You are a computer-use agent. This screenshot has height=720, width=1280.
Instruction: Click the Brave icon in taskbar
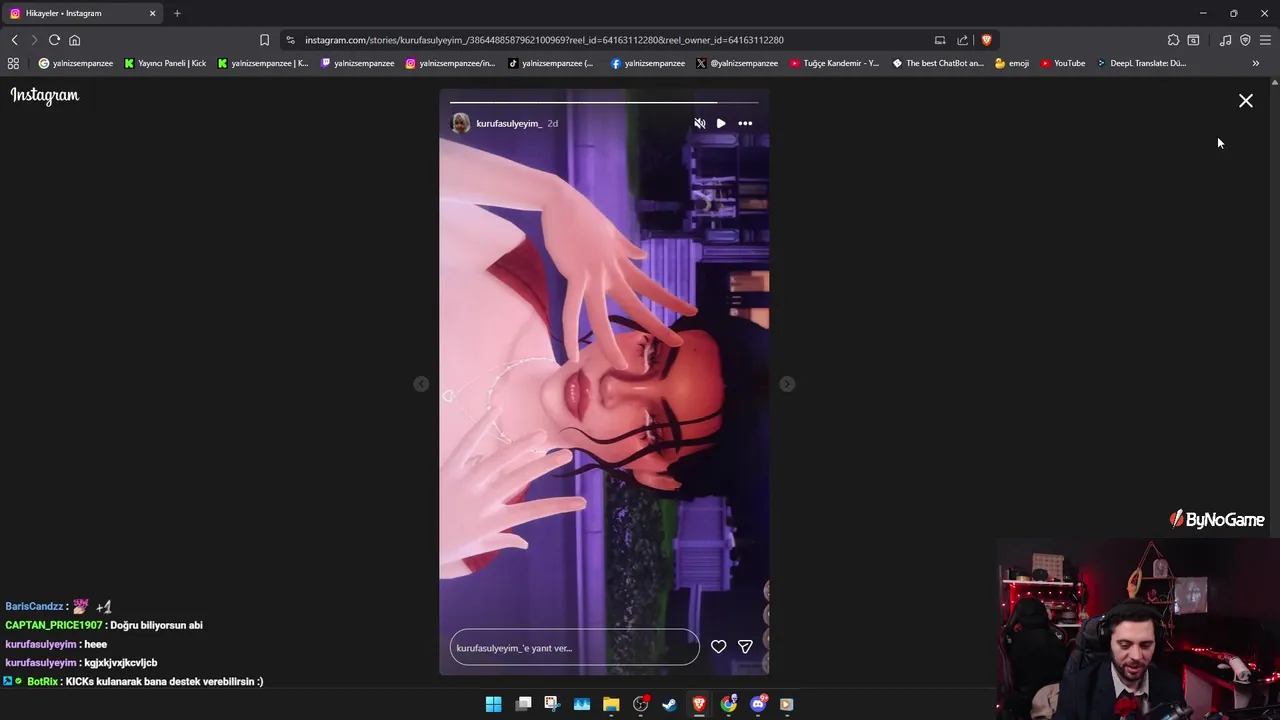699,704
